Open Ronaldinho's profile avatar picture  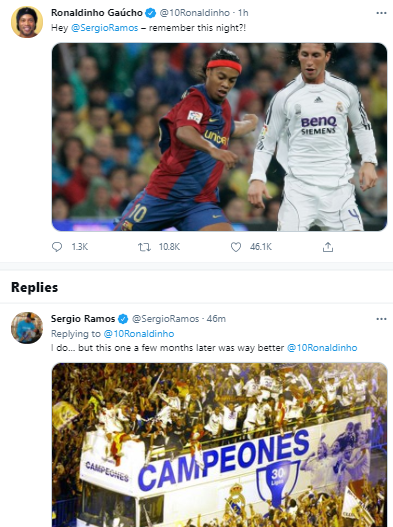point(27,22)
